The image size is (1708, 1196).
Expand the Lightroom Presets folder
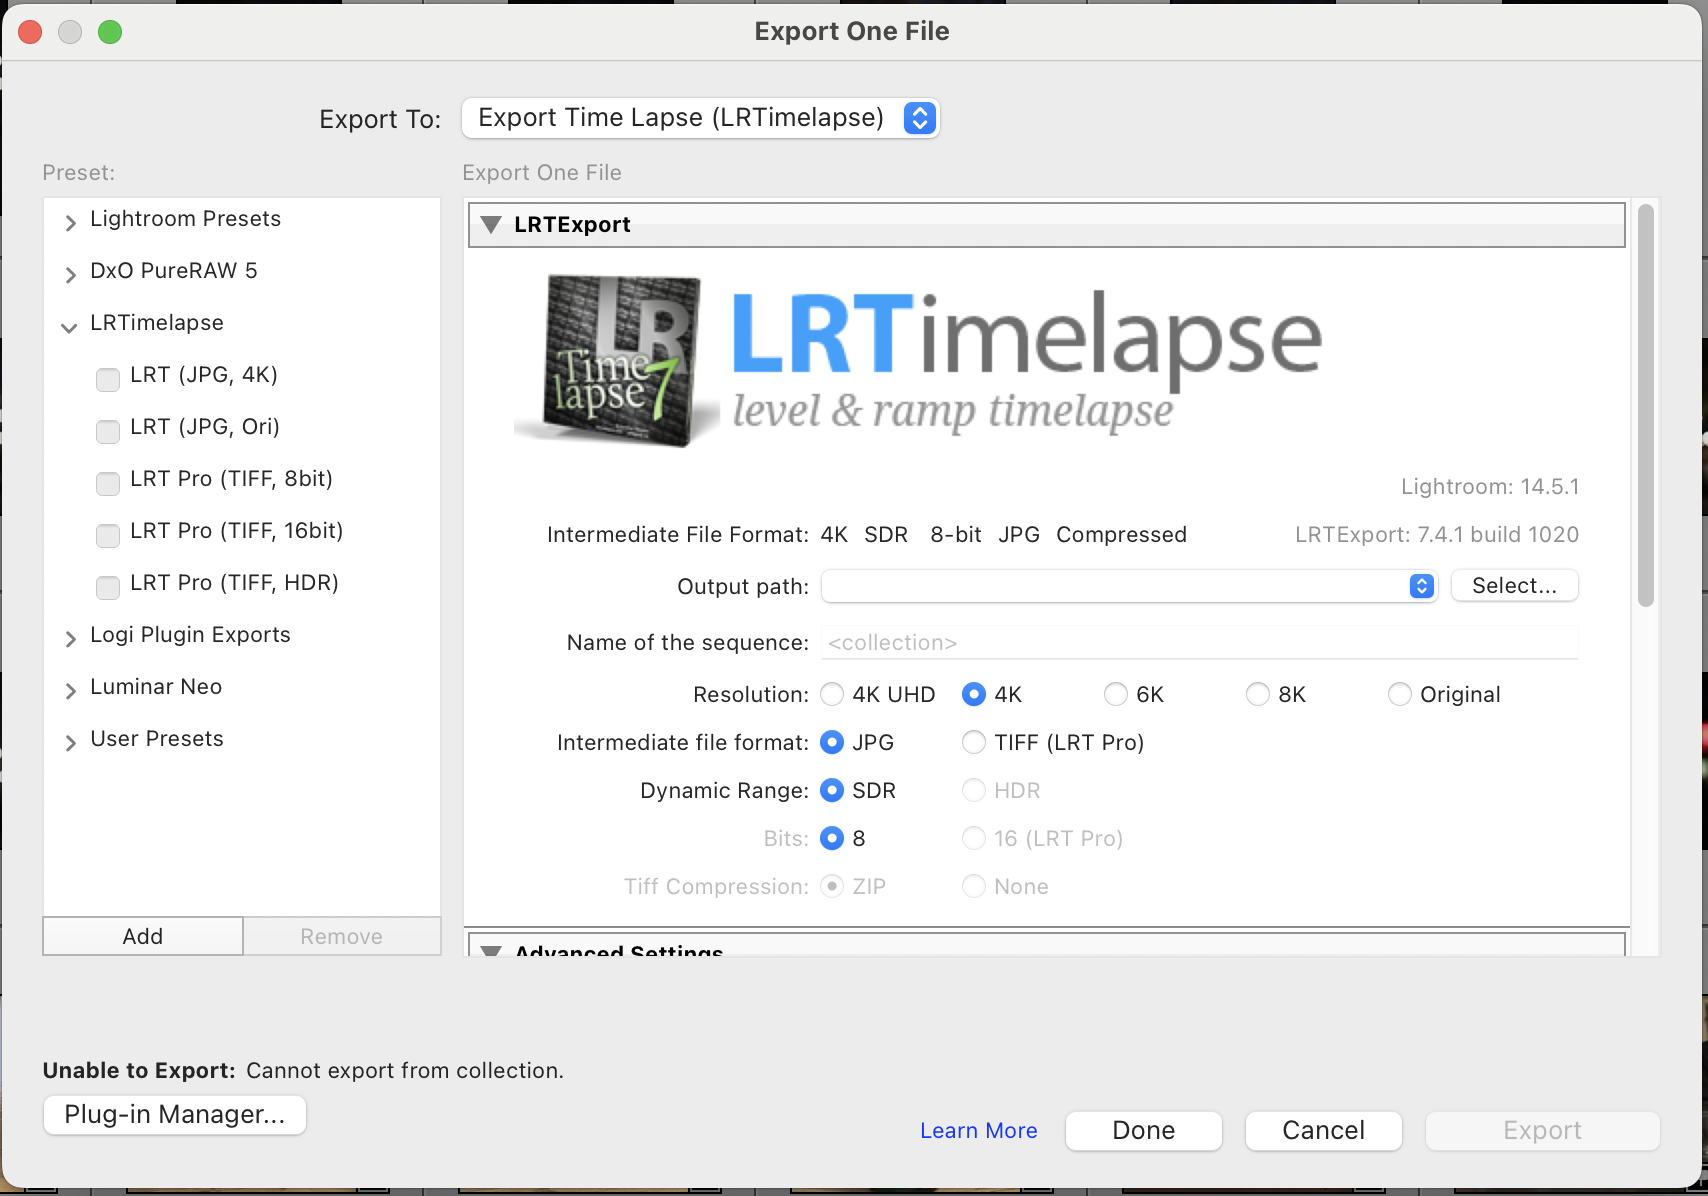pos(70,222)
